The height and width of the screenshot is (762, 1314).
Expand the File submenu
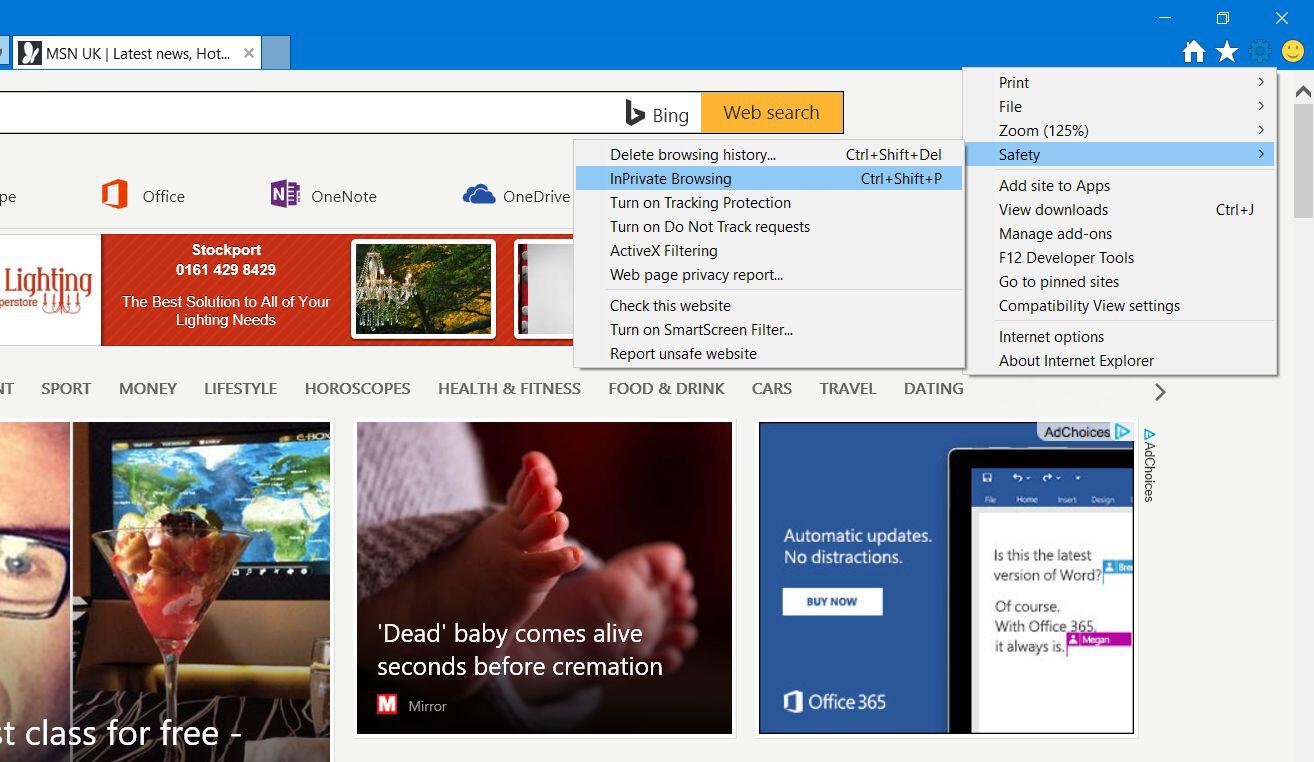(1120, 106)
